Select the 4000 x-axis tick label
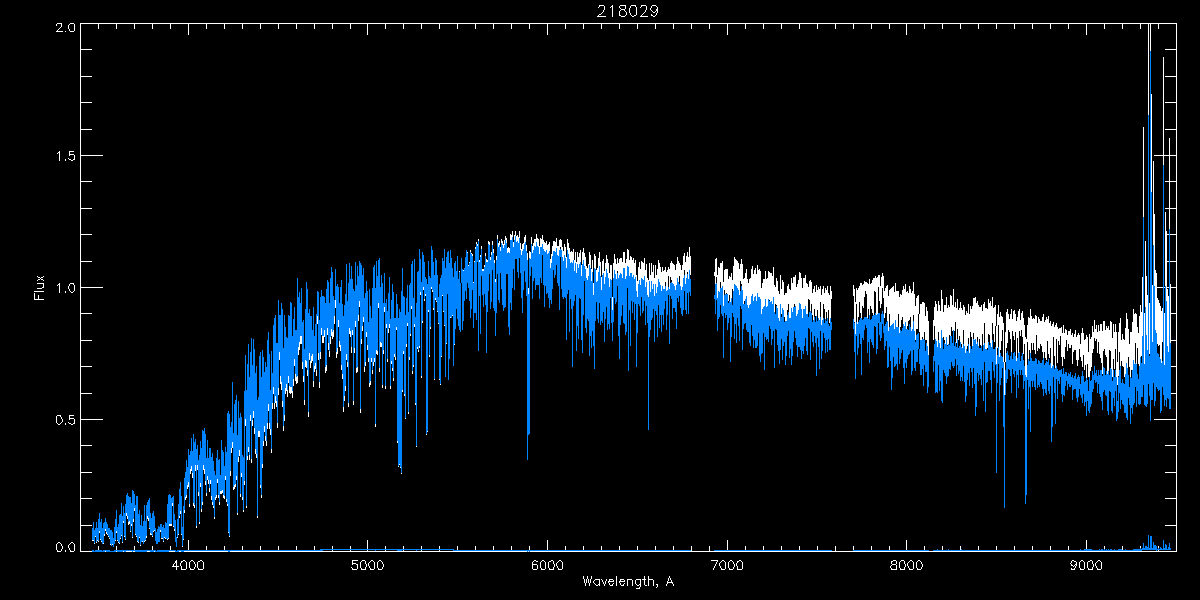This screenshot has width=1200, height=600. [x=188, y=563]
